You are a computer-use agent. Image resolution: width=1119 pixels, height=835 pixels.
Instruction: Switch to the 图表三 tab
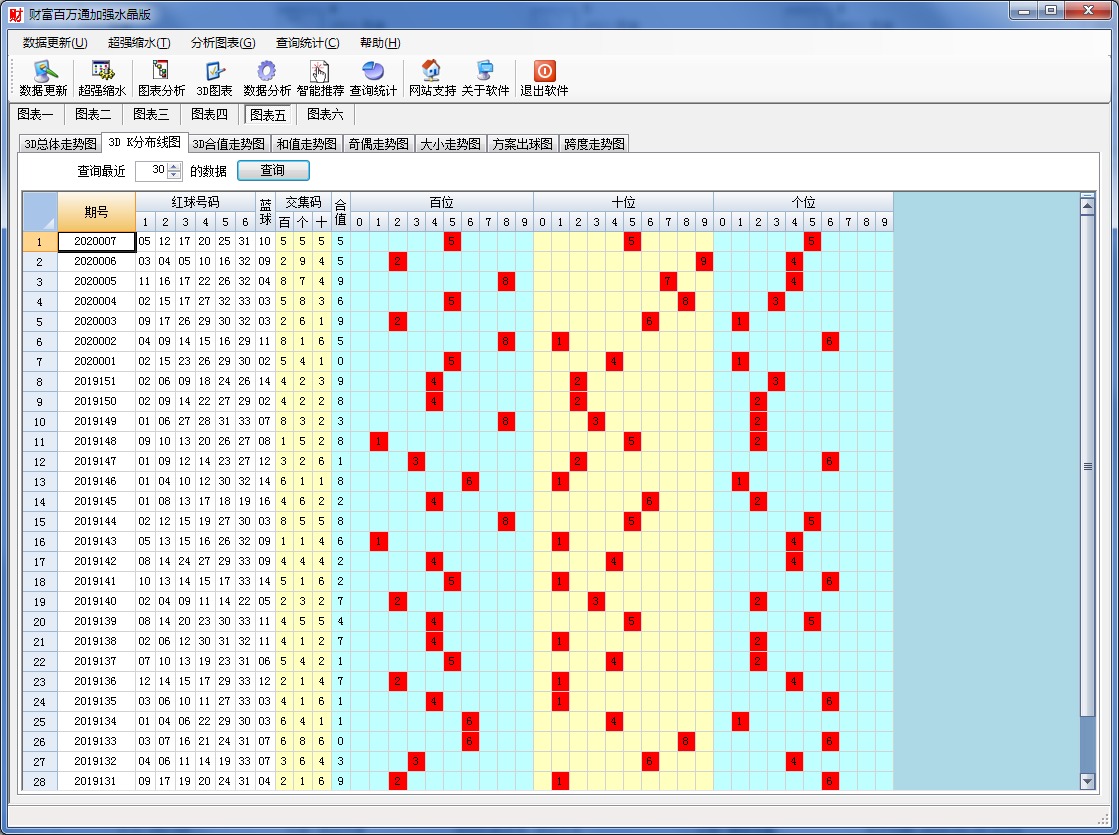coord(151,114)
